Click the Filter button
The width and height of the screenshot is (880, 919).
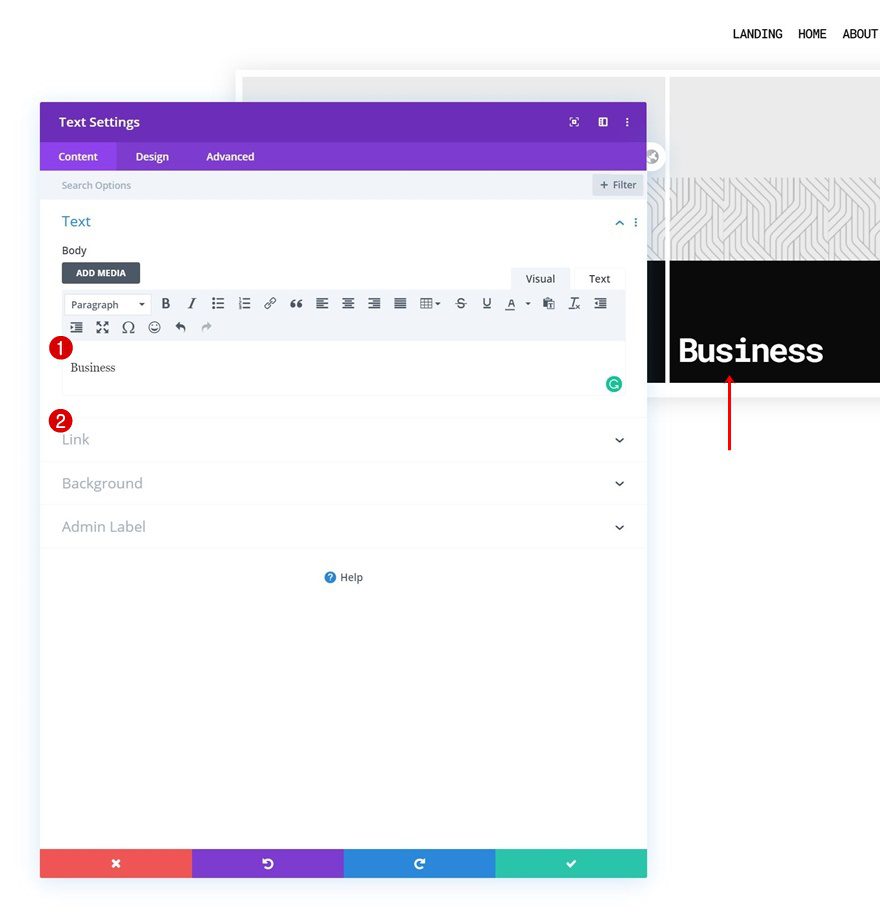click(x=617, y=184)
